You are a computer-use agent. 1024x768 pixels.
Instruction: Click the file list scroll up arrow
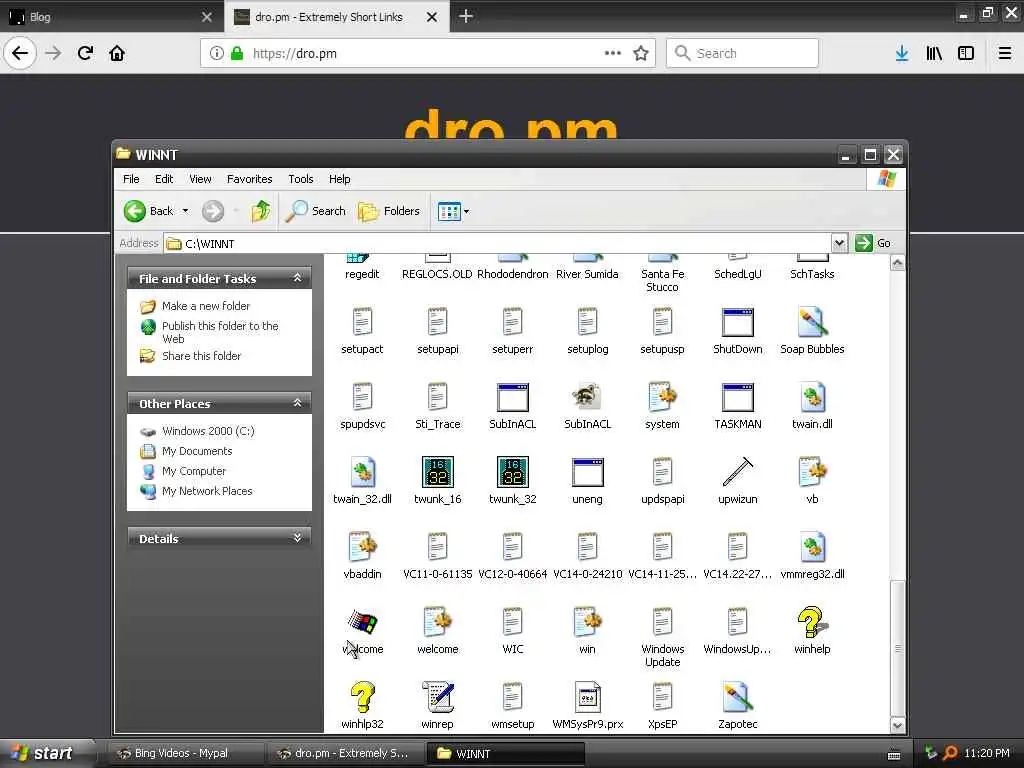897,263
